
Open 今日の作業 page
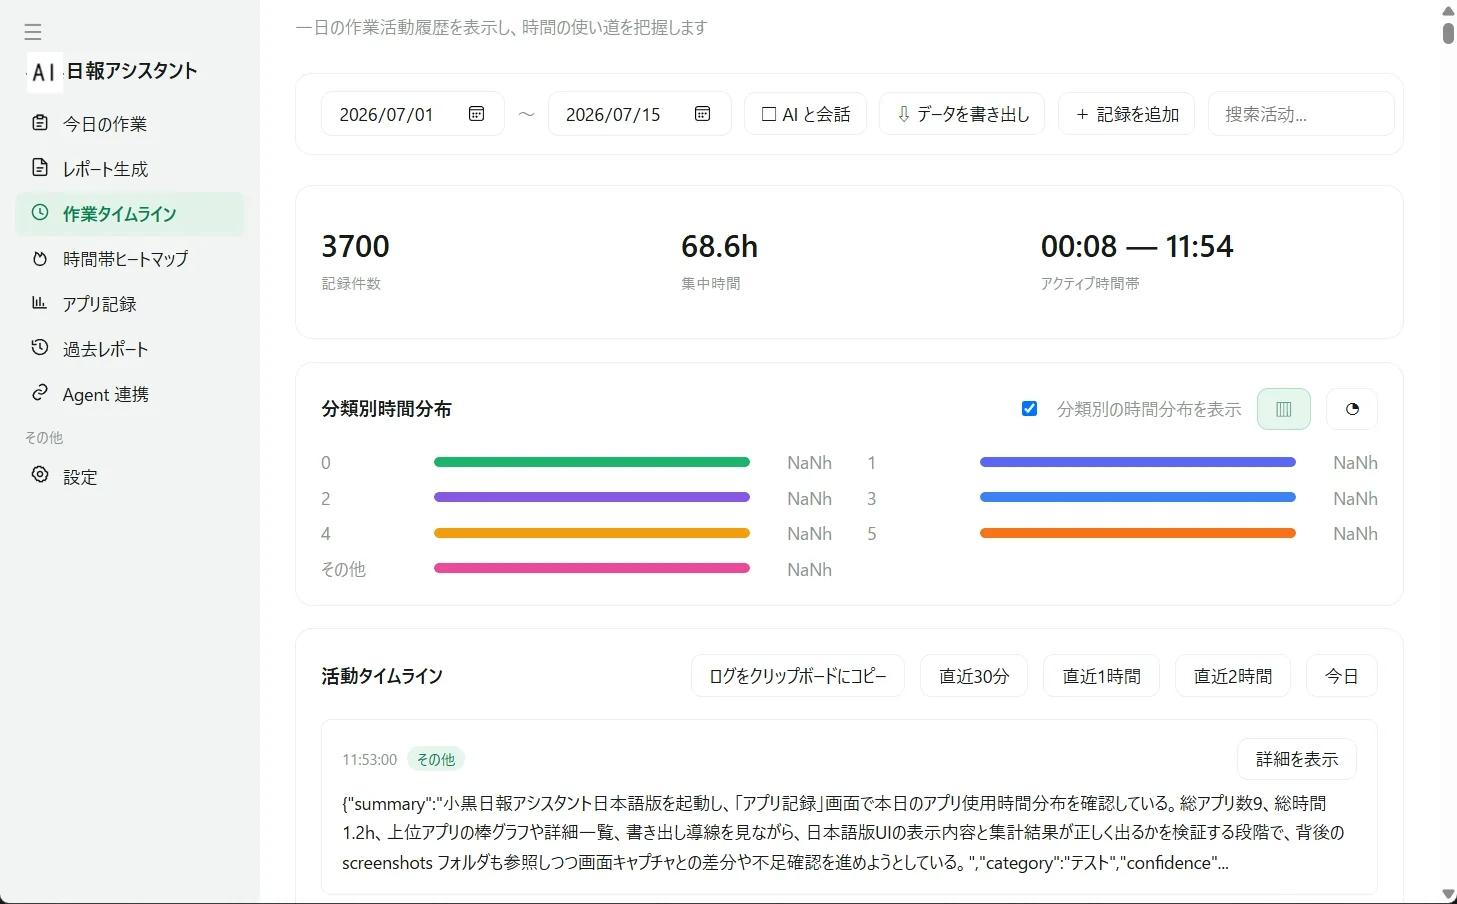point(130,124)
